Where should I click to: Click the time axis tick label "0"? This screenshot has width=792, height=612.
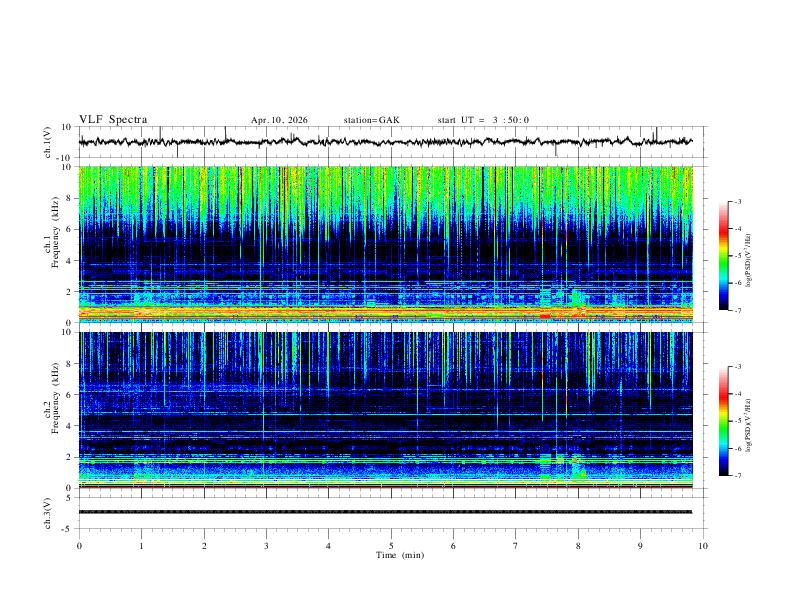79,546
